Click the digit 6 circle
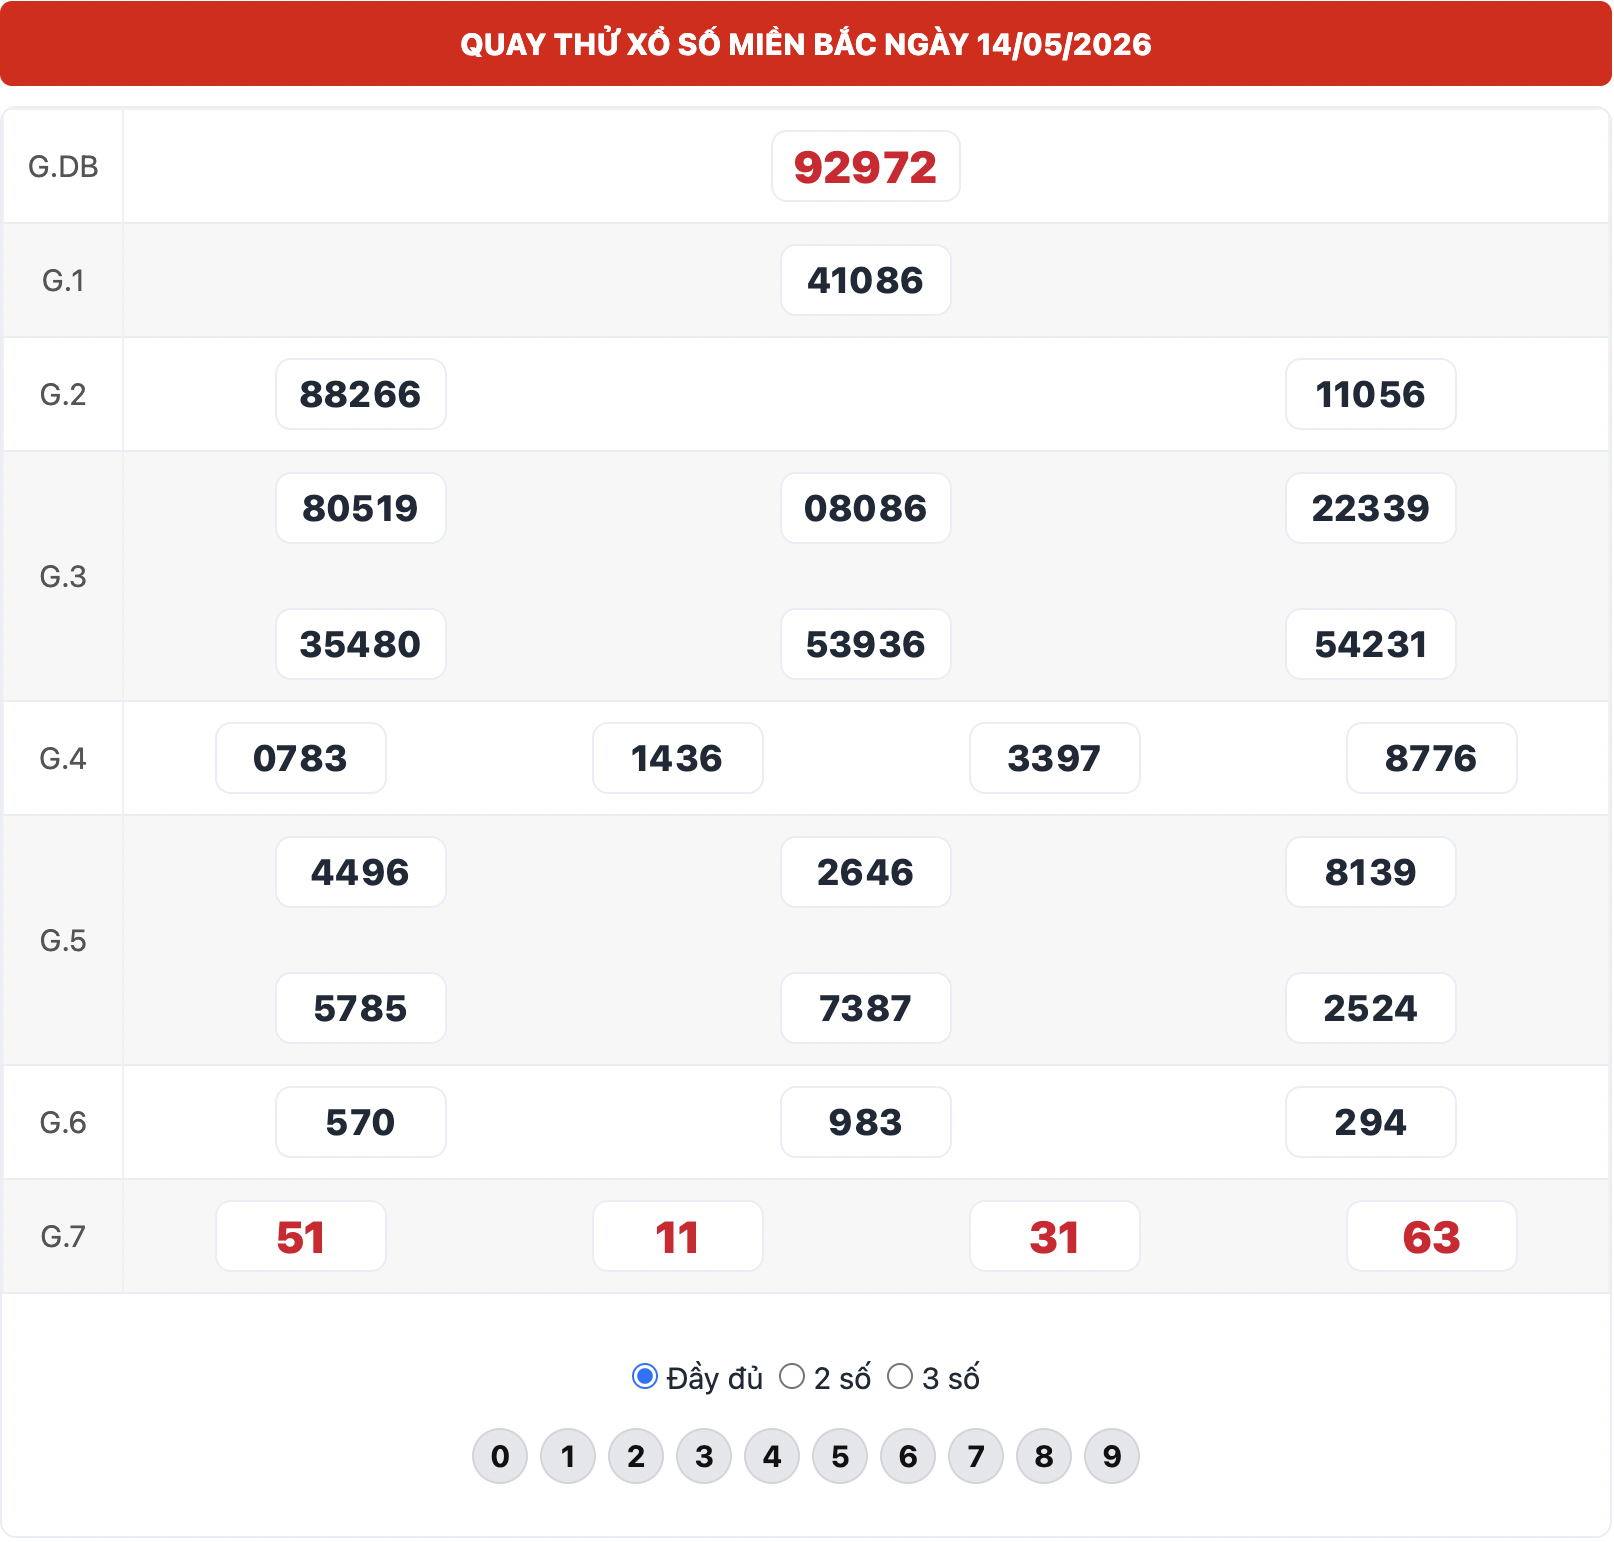 908,1456
